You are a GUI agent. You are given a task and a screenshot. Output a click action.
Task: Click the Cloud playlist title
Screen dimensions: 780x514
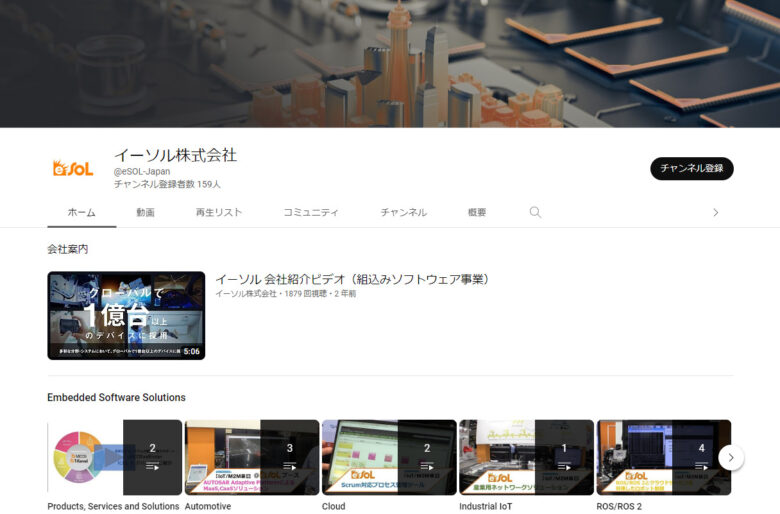(333, 506)
